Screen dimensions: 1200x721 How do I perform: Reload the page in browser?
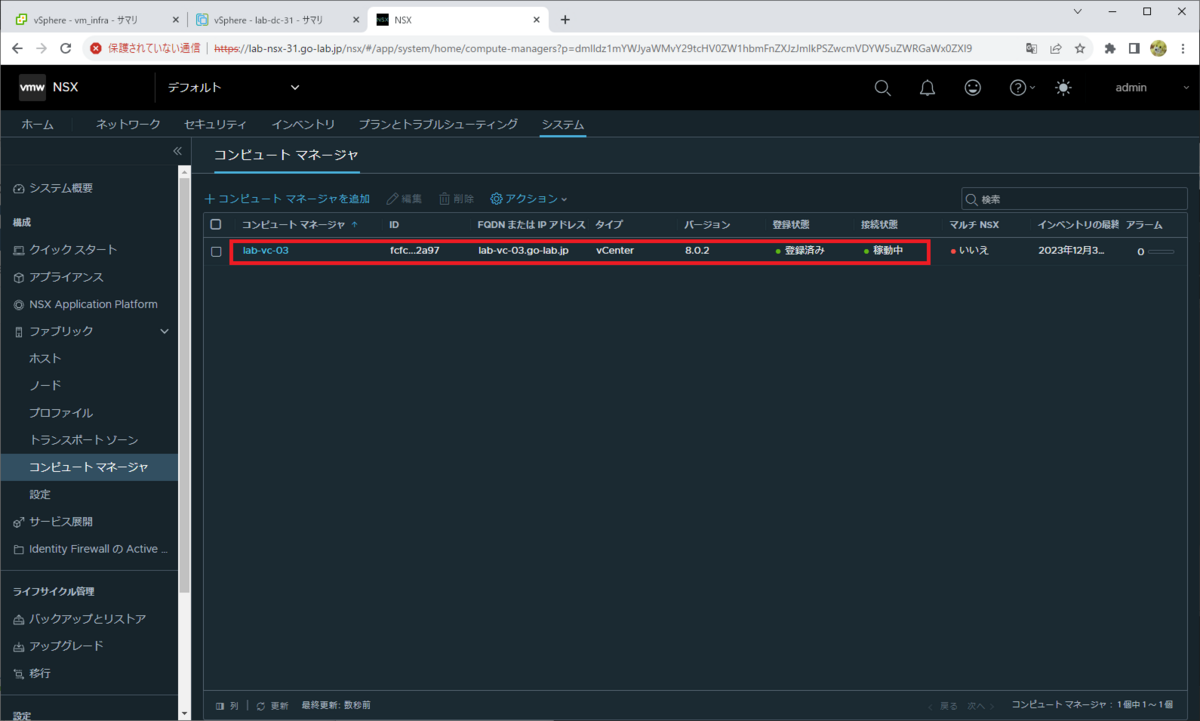click(66, 48)
